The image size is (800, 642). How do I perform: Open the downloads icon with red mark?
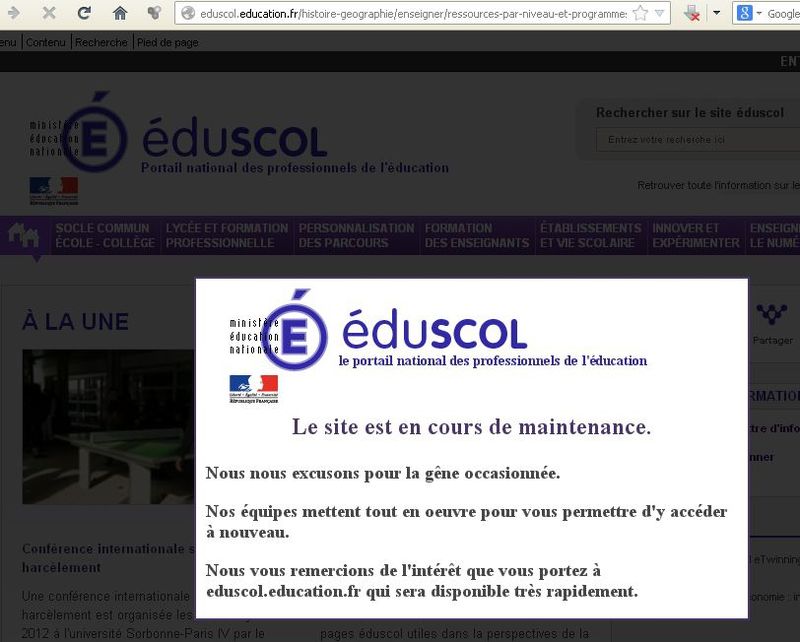pos(692,13)
